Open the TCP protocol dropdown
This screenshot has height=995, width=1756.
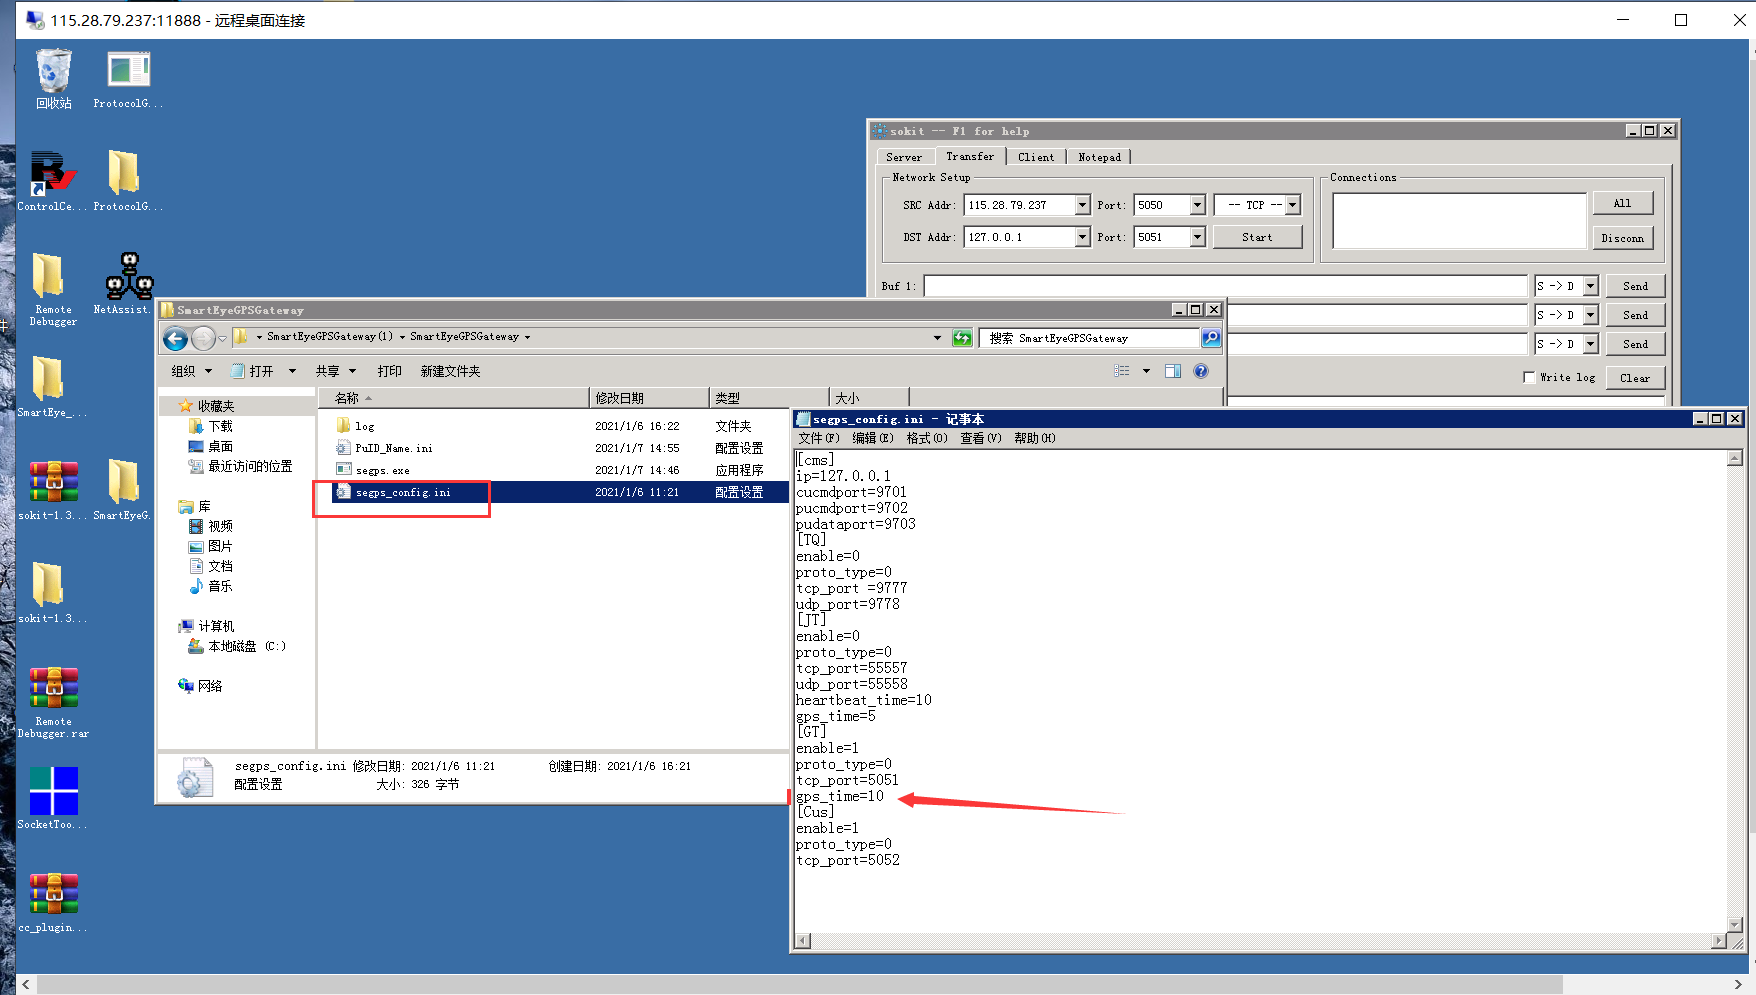pos(1292,205)
